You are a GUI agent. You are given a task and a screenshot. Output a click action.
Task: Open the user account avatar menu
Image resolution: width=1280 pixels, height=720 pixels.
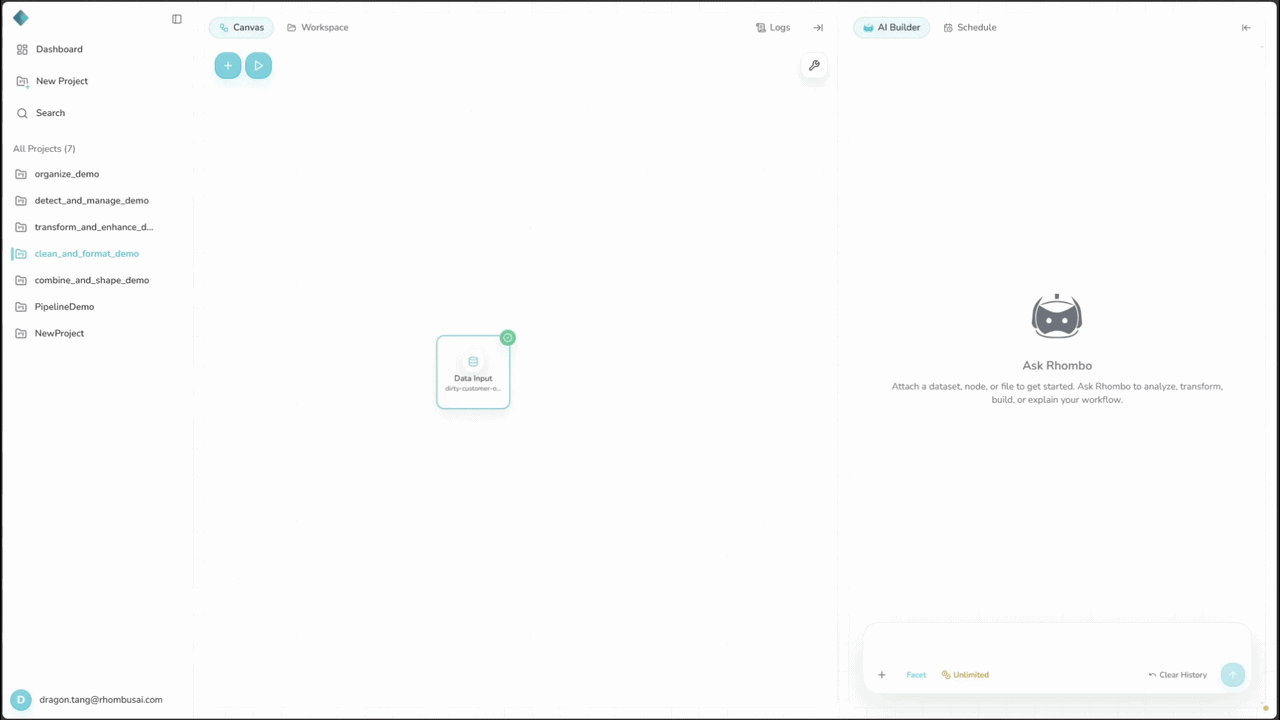[x=21, y=700]
